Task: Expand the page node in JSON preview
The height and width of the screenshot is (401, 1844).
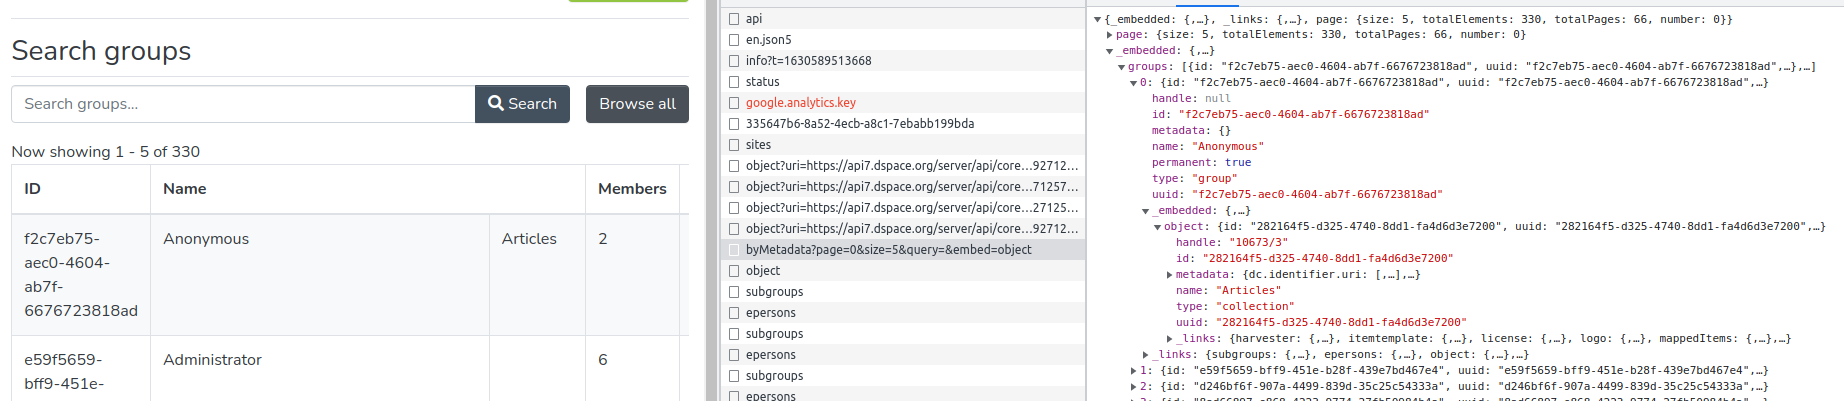Action: pos(1109,35)
